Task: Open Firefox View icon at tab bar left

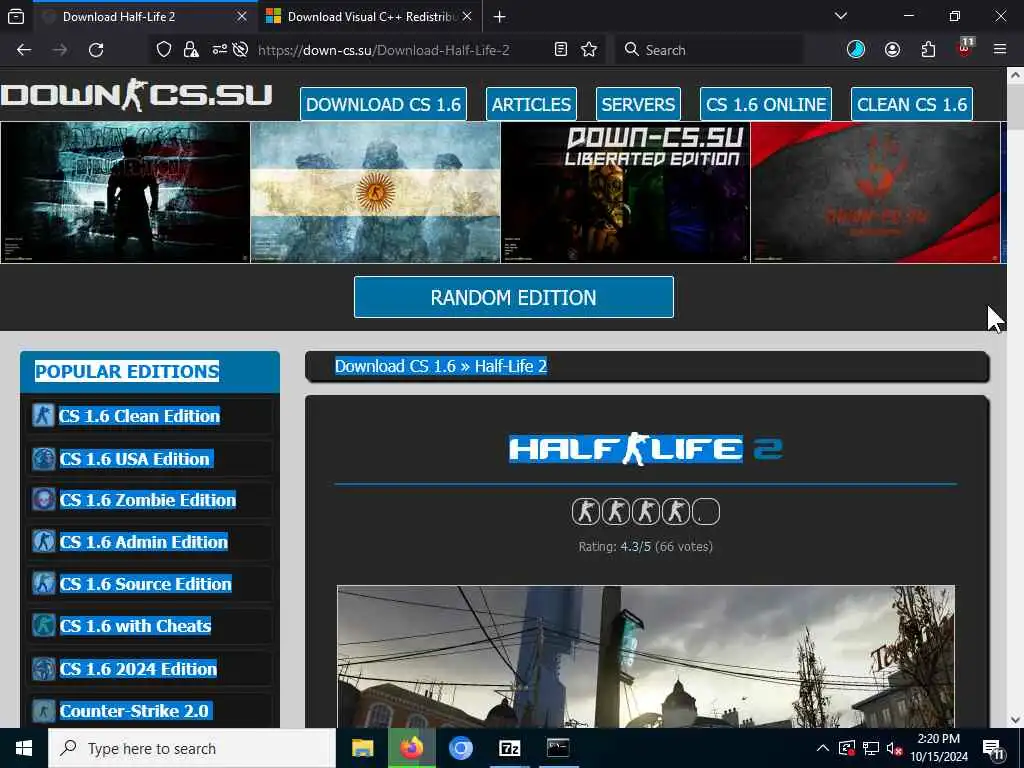Action: [x=16, y=16]
